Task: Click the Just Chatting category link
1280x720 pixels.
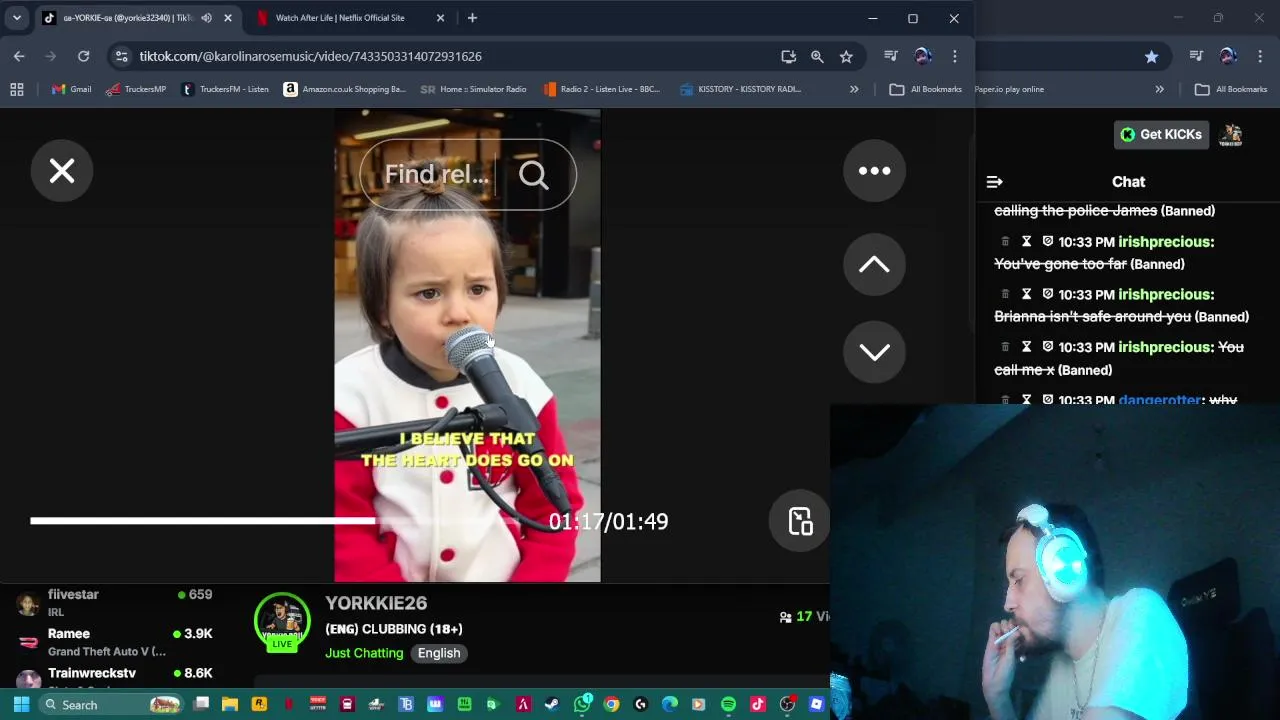Action: click(x=364, y=653)
